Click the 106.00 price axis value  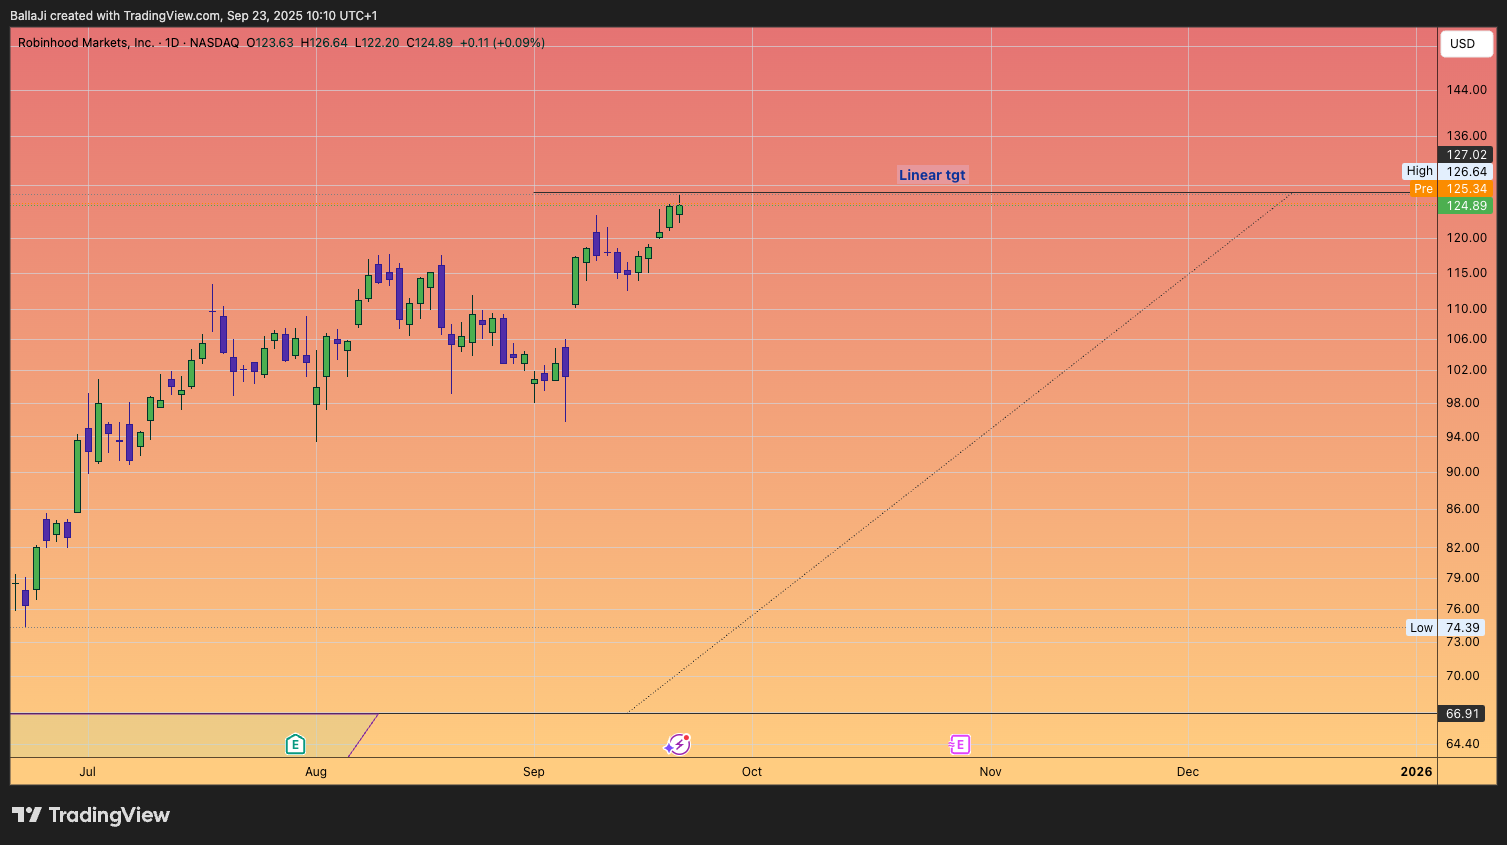pyautogui.click(x=1467, y=339)
